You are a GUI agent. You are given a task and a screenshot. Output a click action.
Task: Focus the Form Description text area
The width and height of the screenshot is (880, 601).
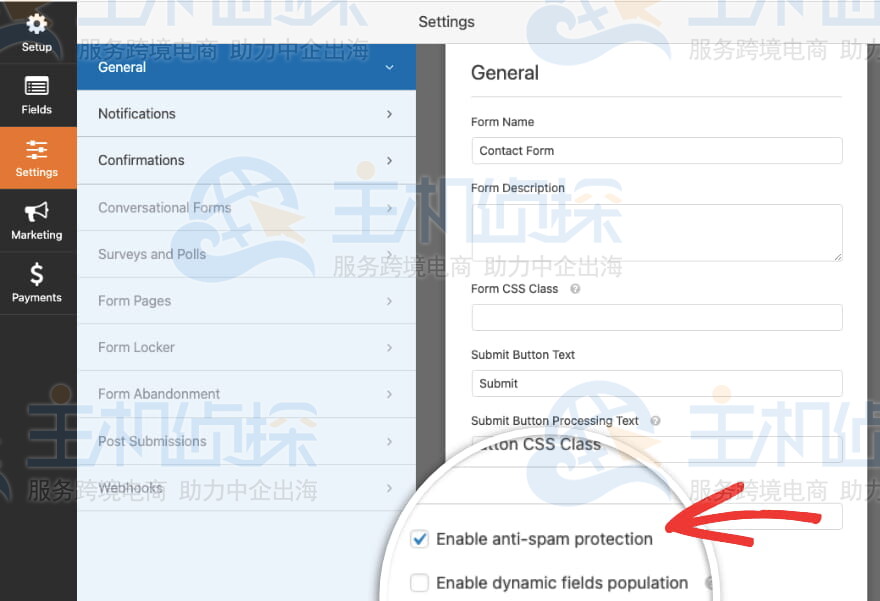coord(657,233)
